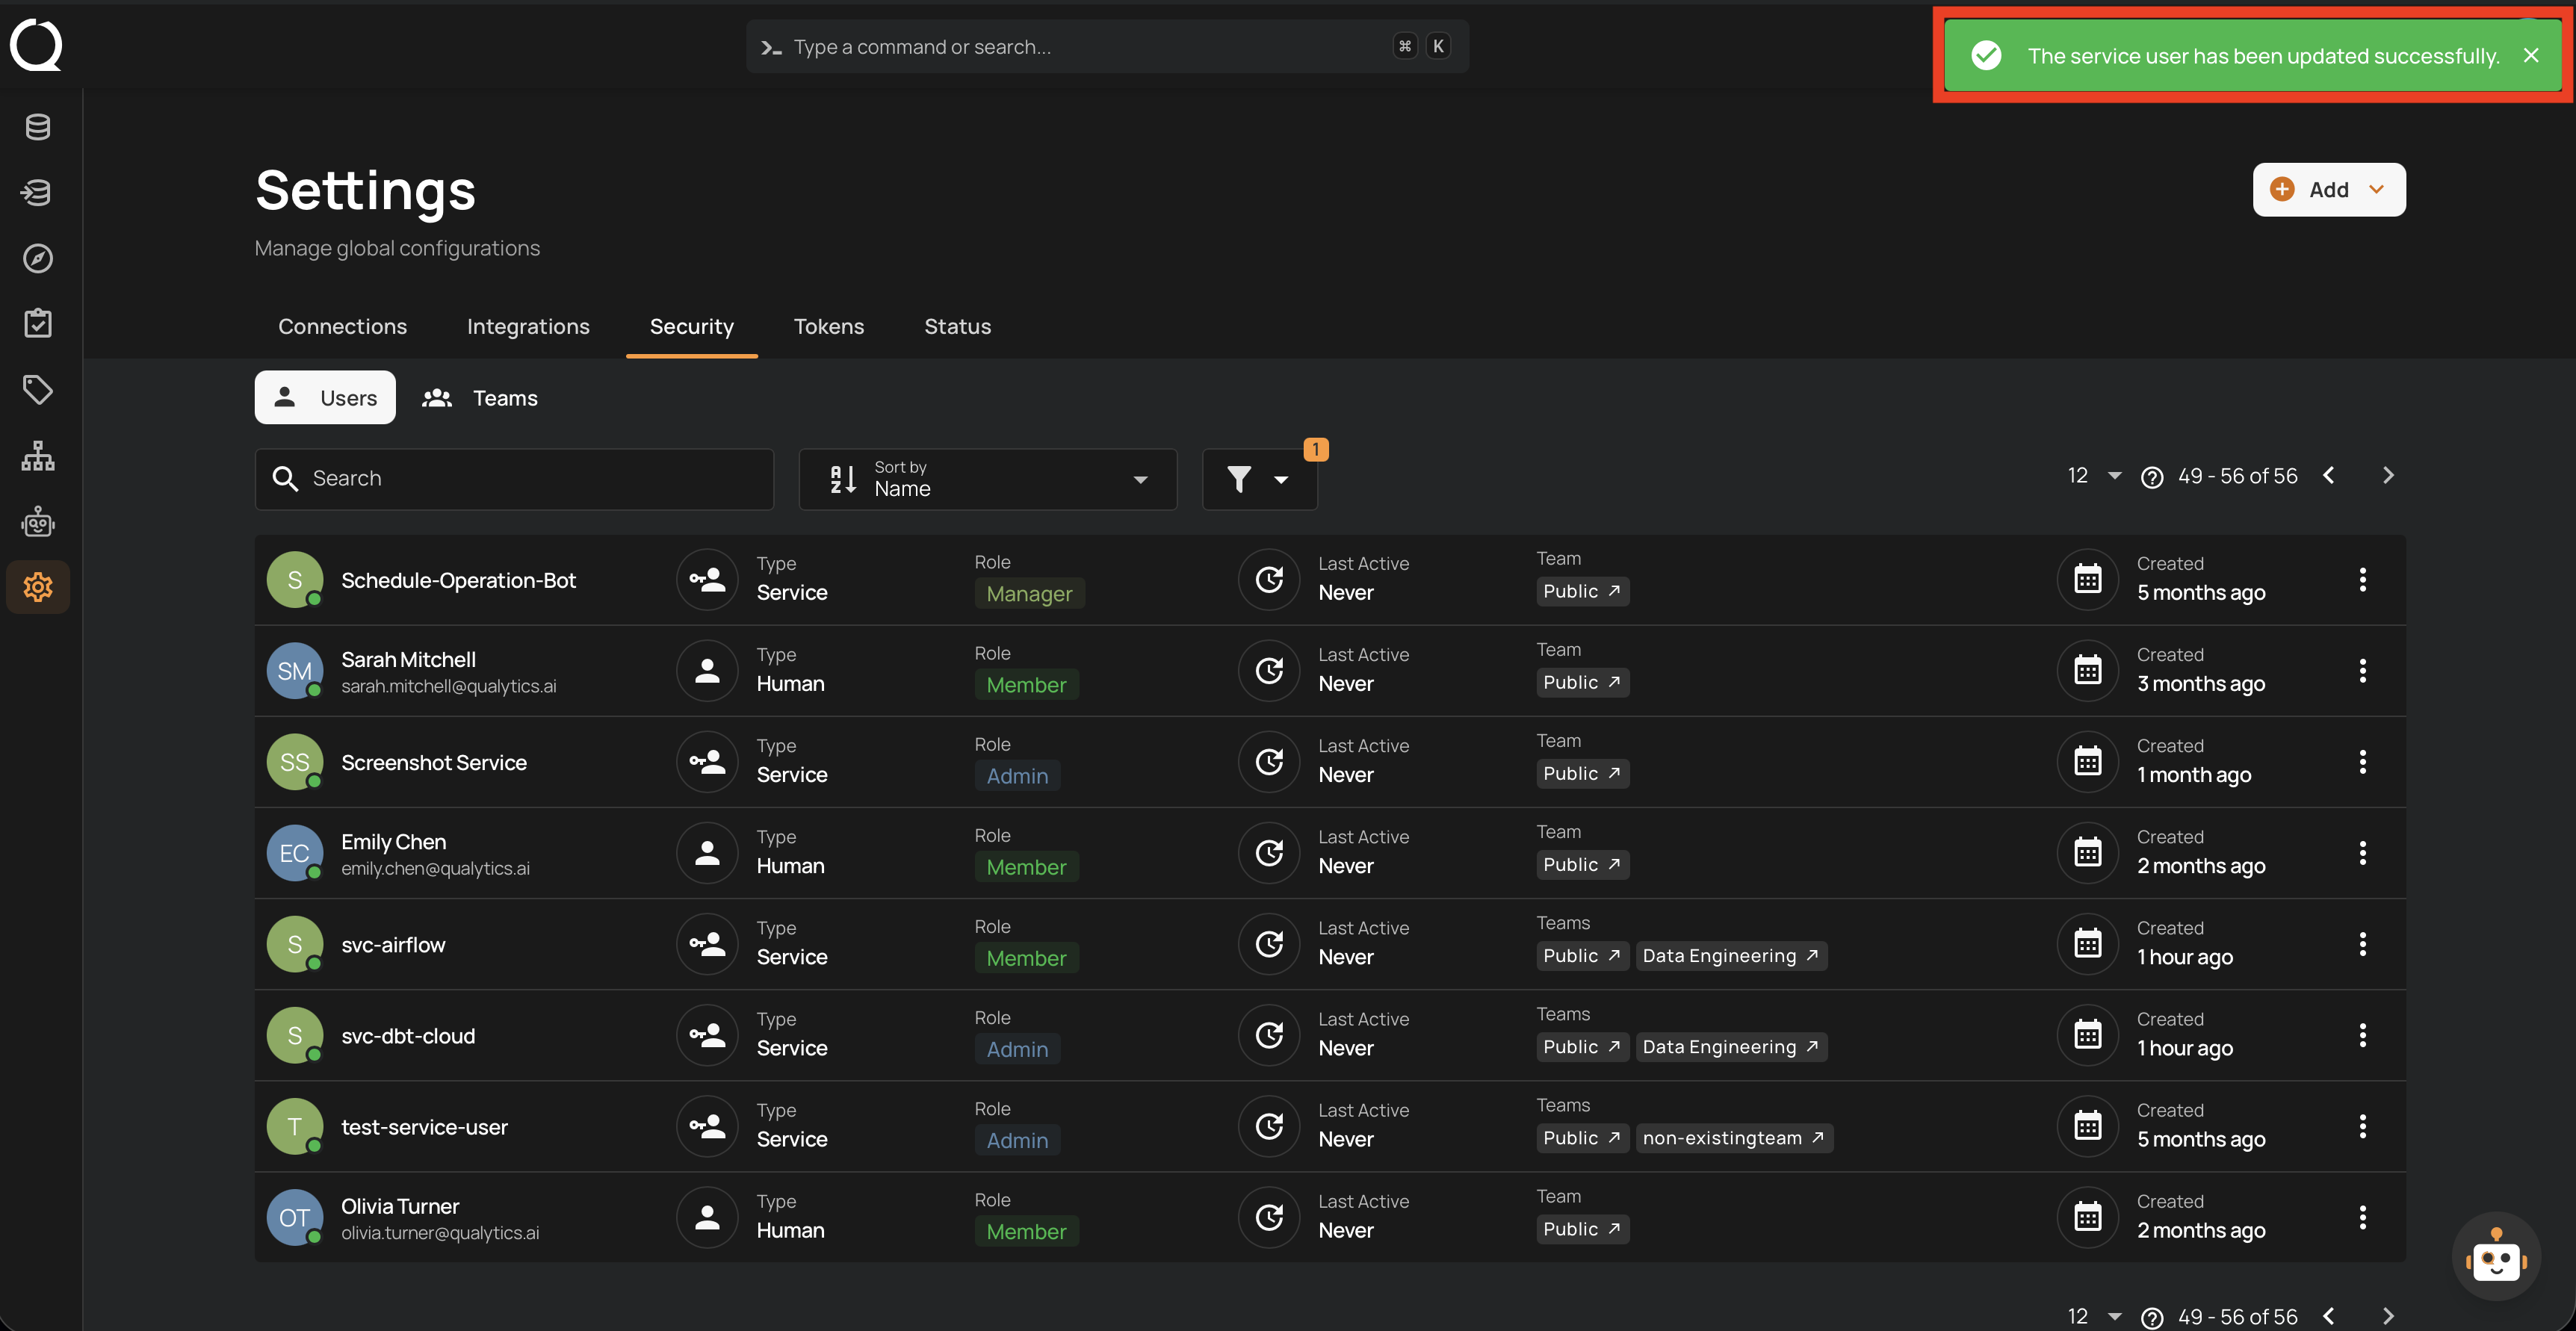2576x1331 pixels.
Task: Open non-existingteam link for test-service-user
Action: [1734, 1138]
